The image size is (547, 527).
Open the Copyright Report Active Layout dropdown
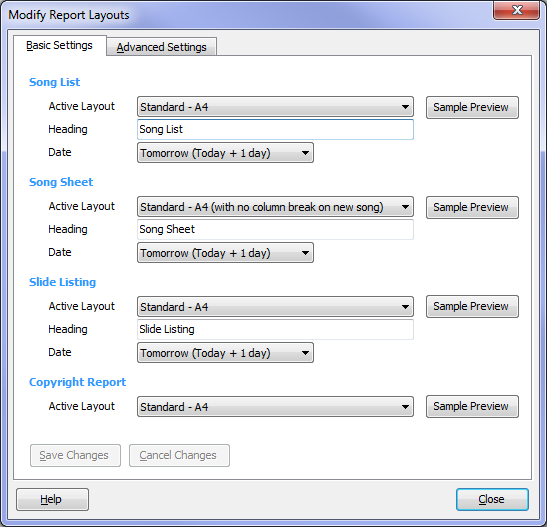click(275, 407)
